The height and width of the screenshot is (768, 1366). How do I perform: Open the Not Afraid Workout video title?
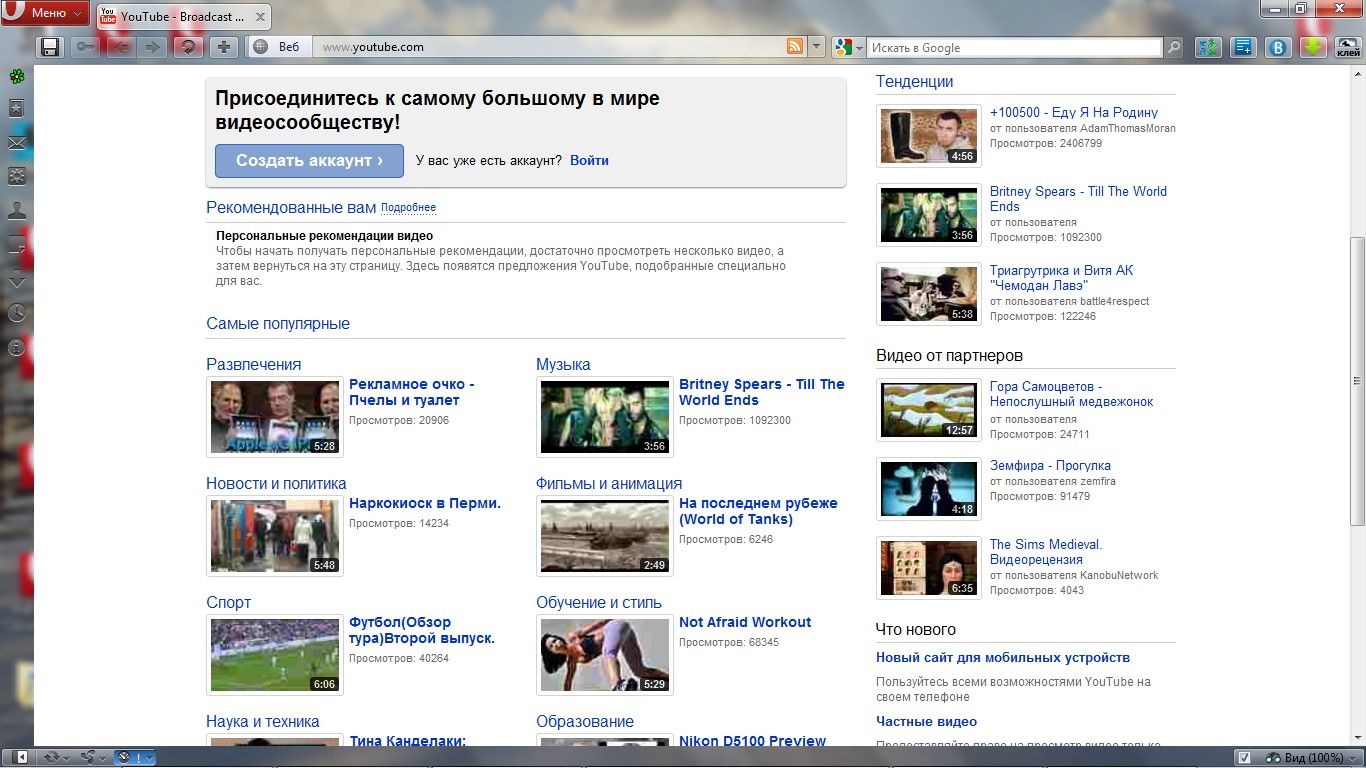coord(745,622)
